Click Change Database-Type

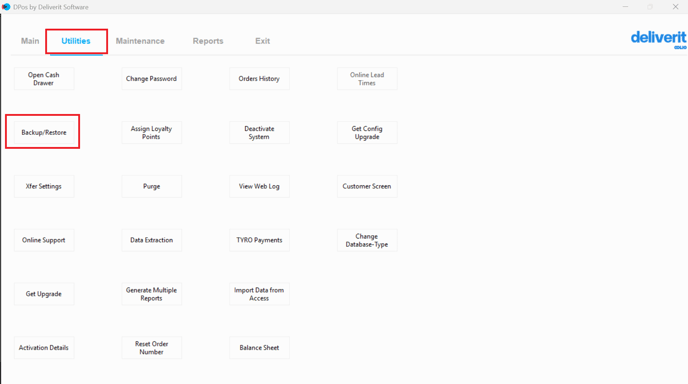pyautogui.click(x=367, y=240)
